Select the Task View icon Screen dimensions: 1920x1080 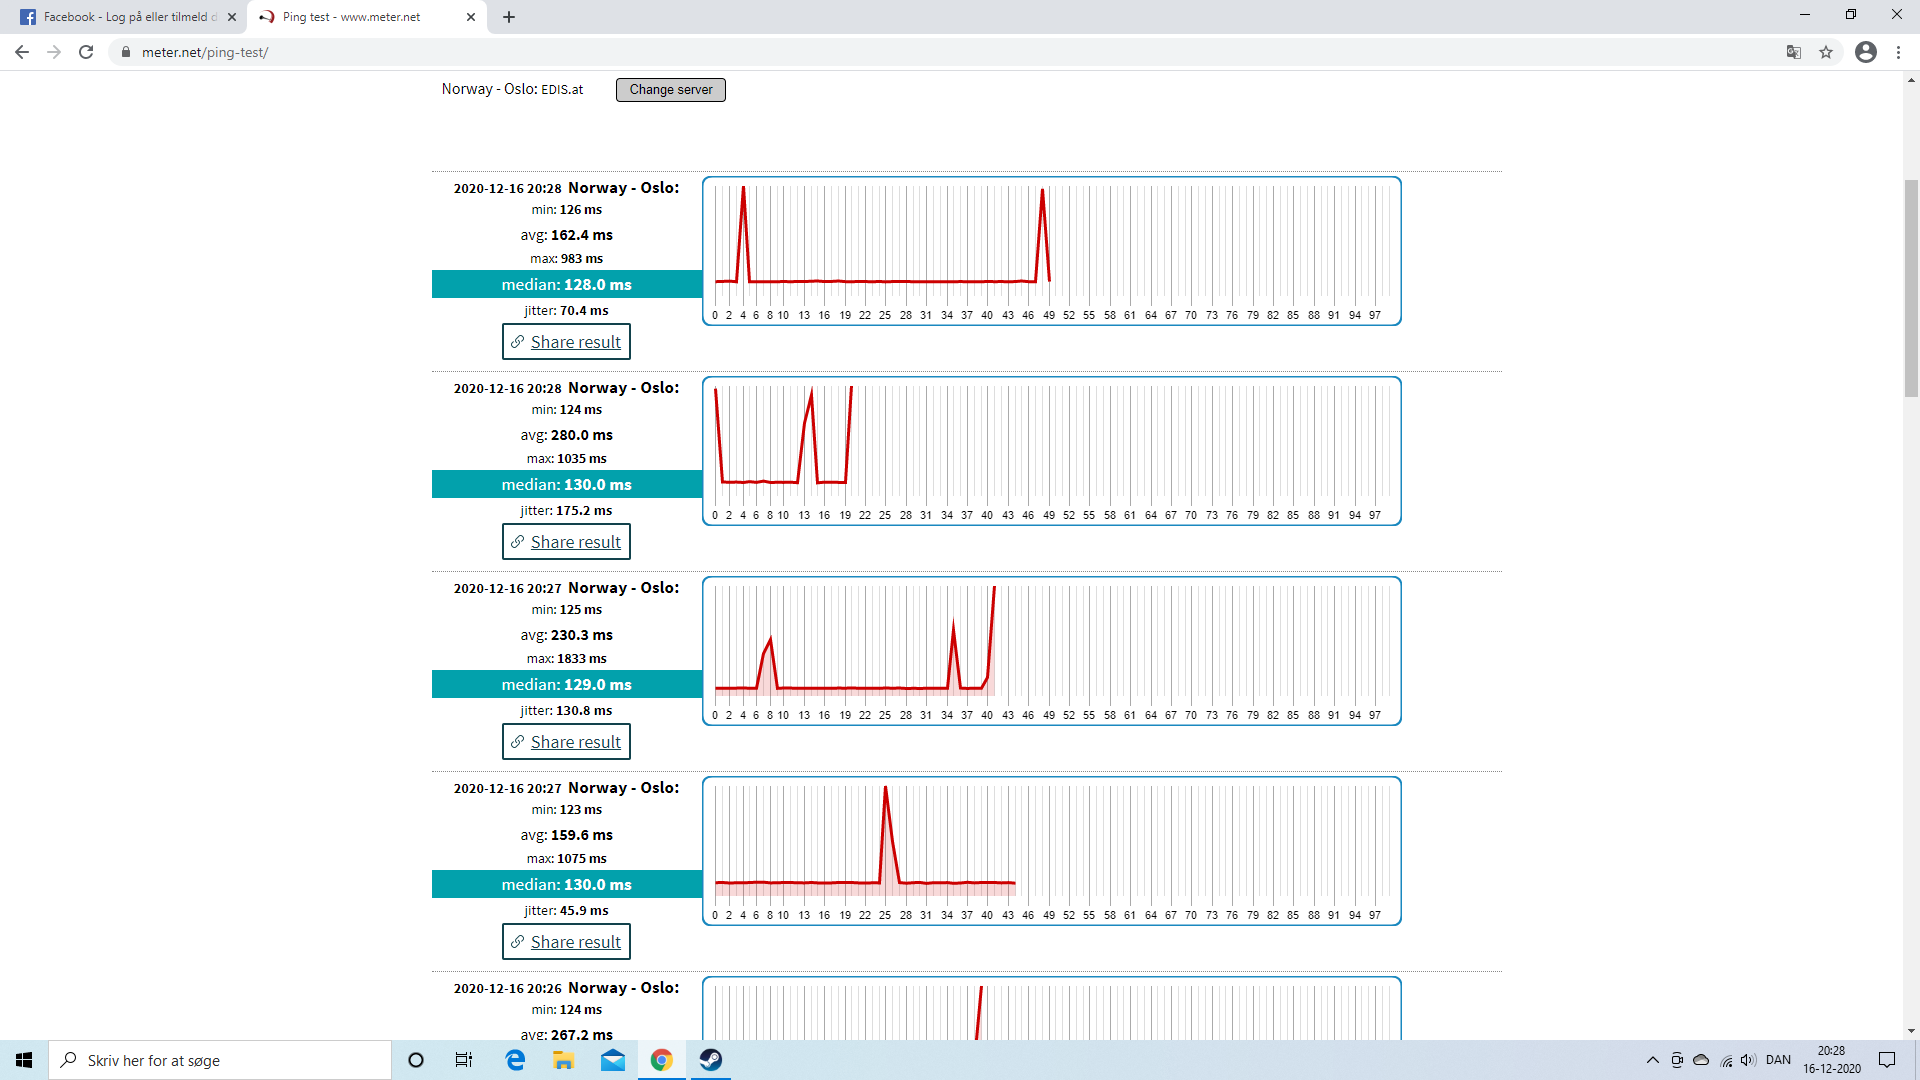pyautogui.click(x=463, y=1060)
